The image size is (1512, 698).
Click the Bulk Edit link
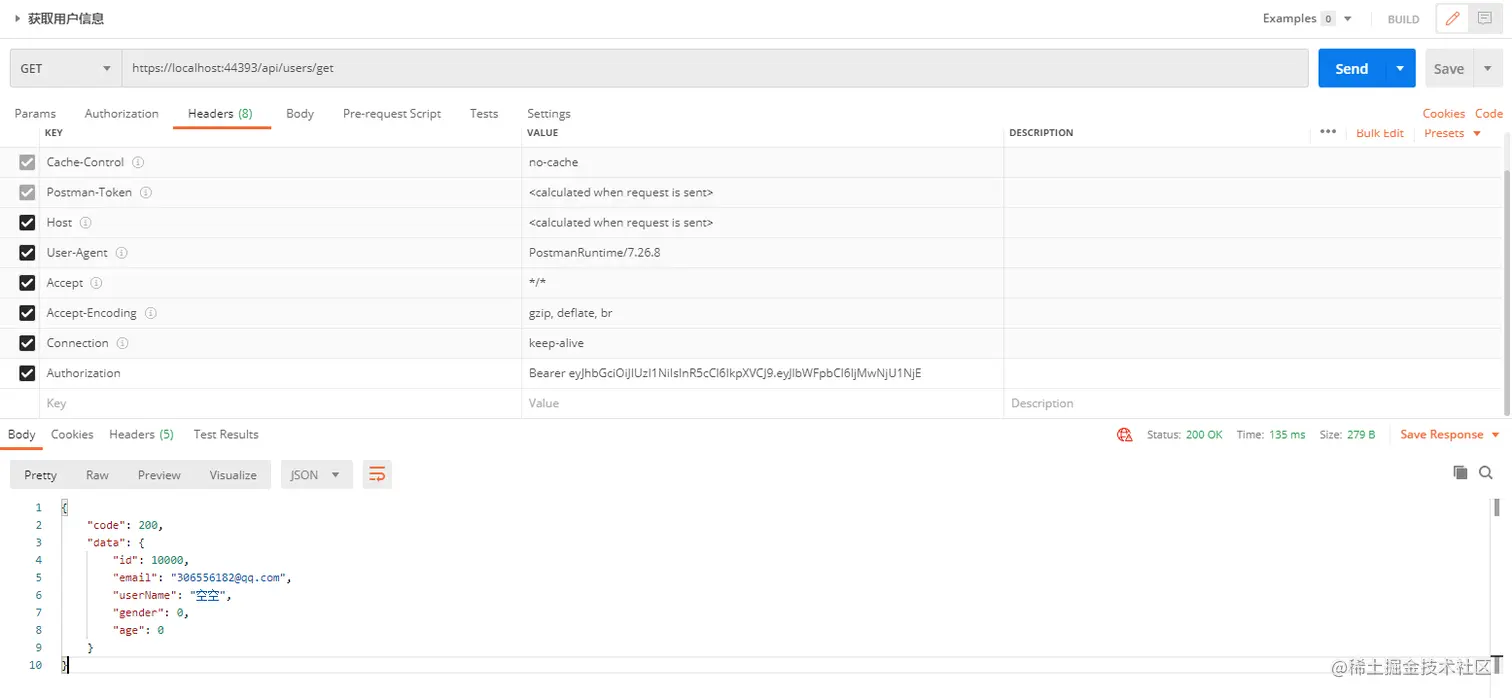click(x=1380, y=133)
